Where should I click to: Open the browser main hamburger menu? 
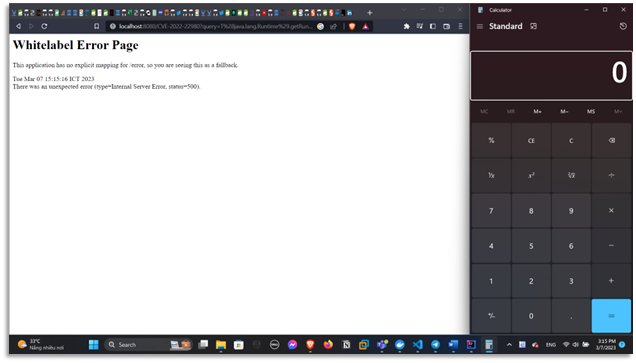click(x=460, y=26)
